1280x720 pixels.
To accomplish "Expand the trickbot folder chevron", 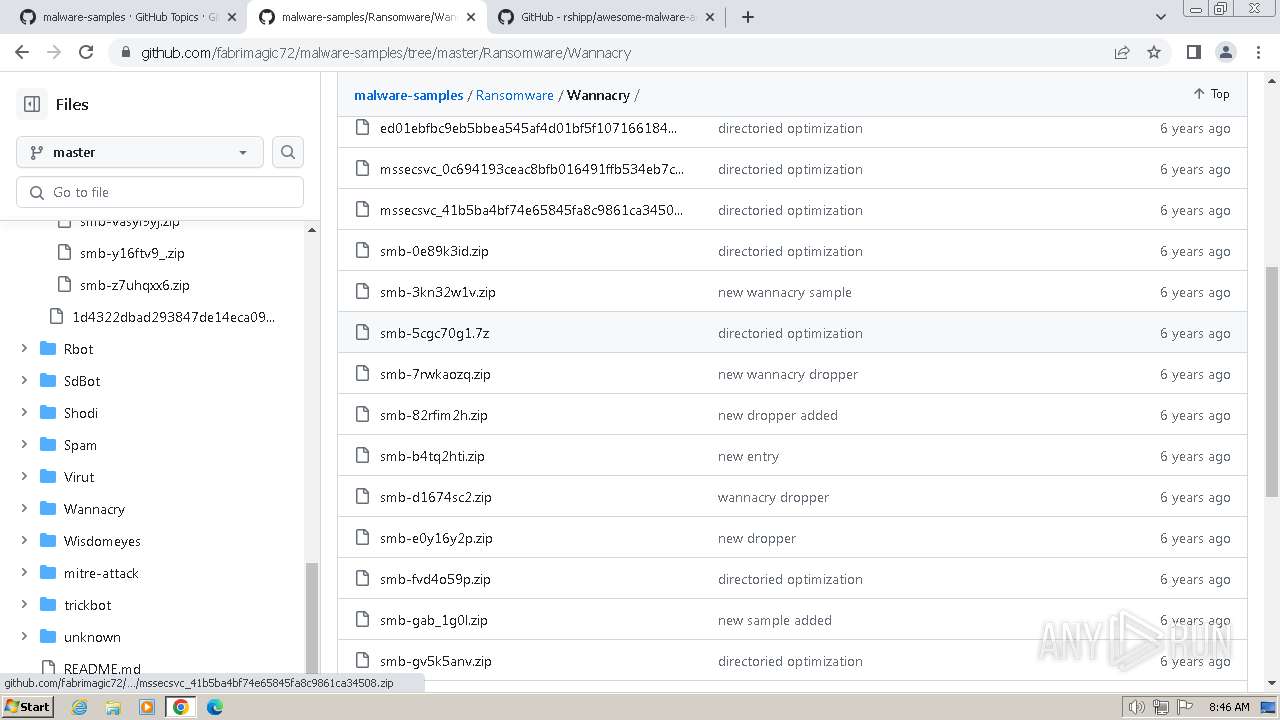I will pos(24,605).
